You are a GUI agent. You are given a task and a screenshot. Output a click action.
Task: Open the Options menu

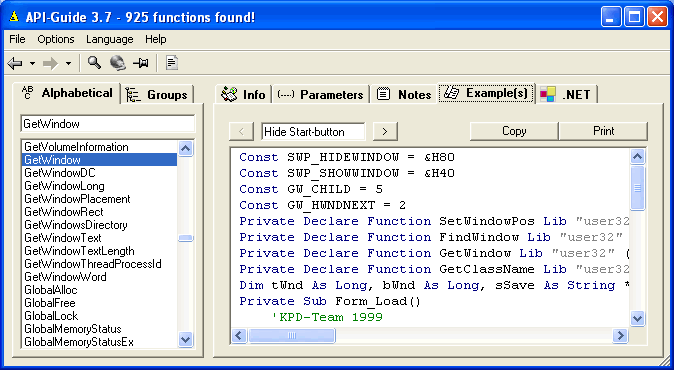click(x=56, y=39)
